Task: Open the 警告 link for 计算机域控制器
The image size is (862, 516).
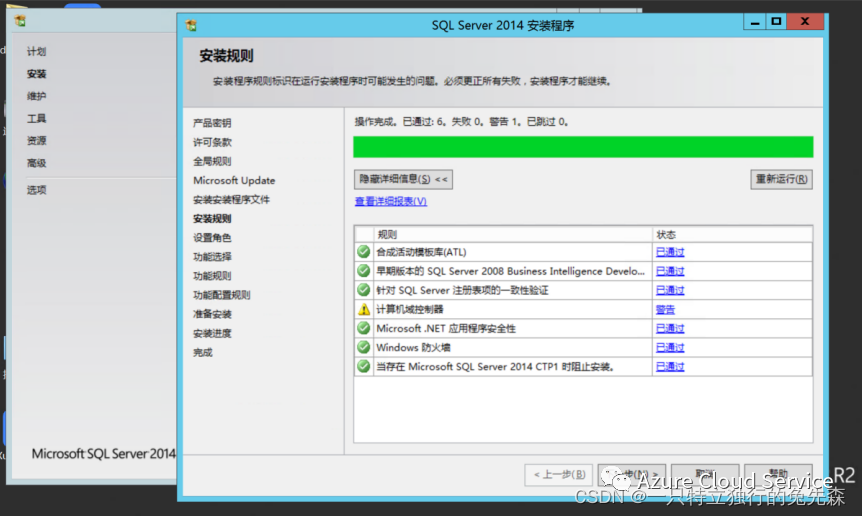Action: (665, 309)
